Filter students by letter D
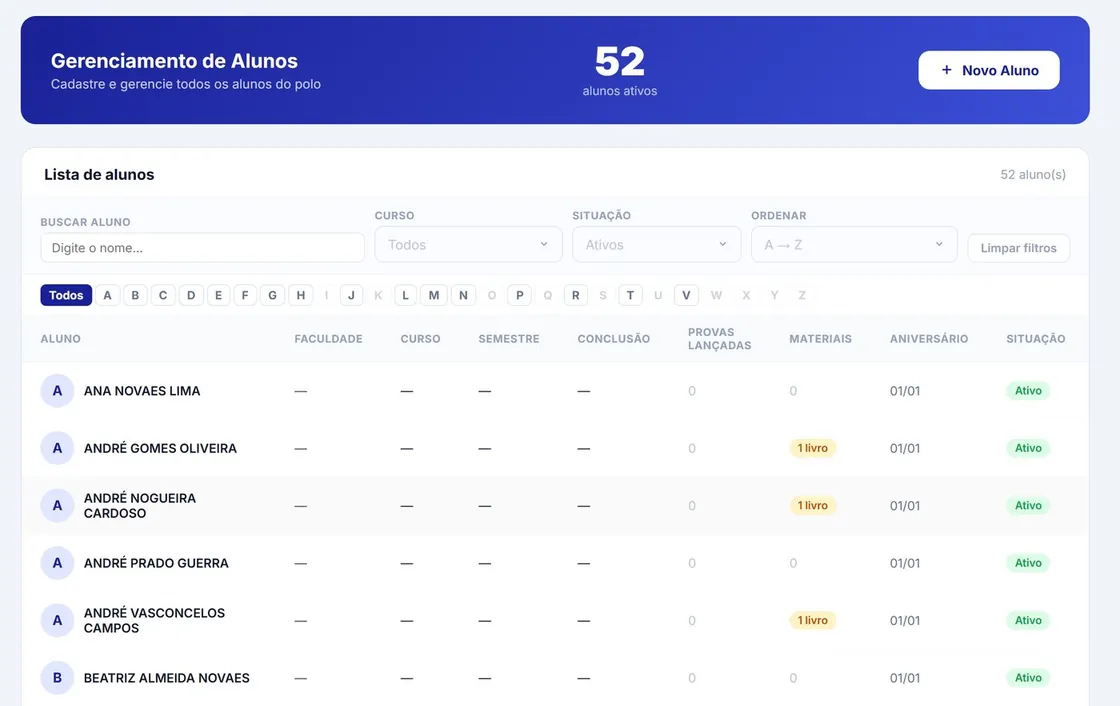 [x=191, y=295]
